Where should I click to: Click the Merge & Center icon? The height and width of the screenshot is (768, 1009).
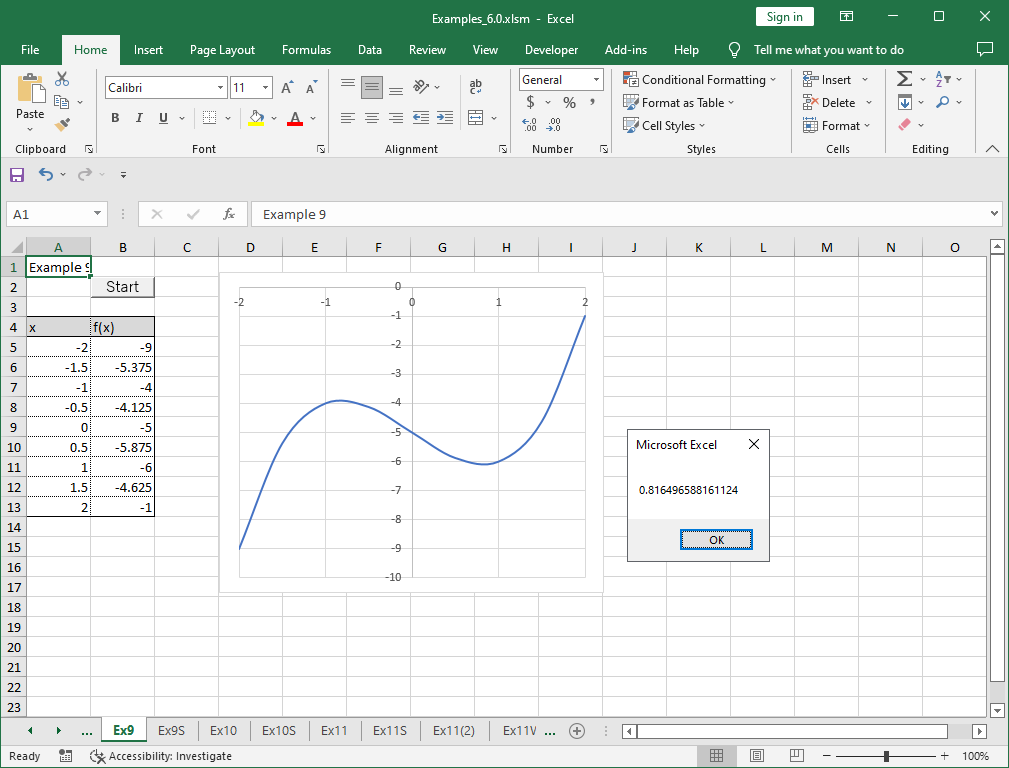[476, 118]
